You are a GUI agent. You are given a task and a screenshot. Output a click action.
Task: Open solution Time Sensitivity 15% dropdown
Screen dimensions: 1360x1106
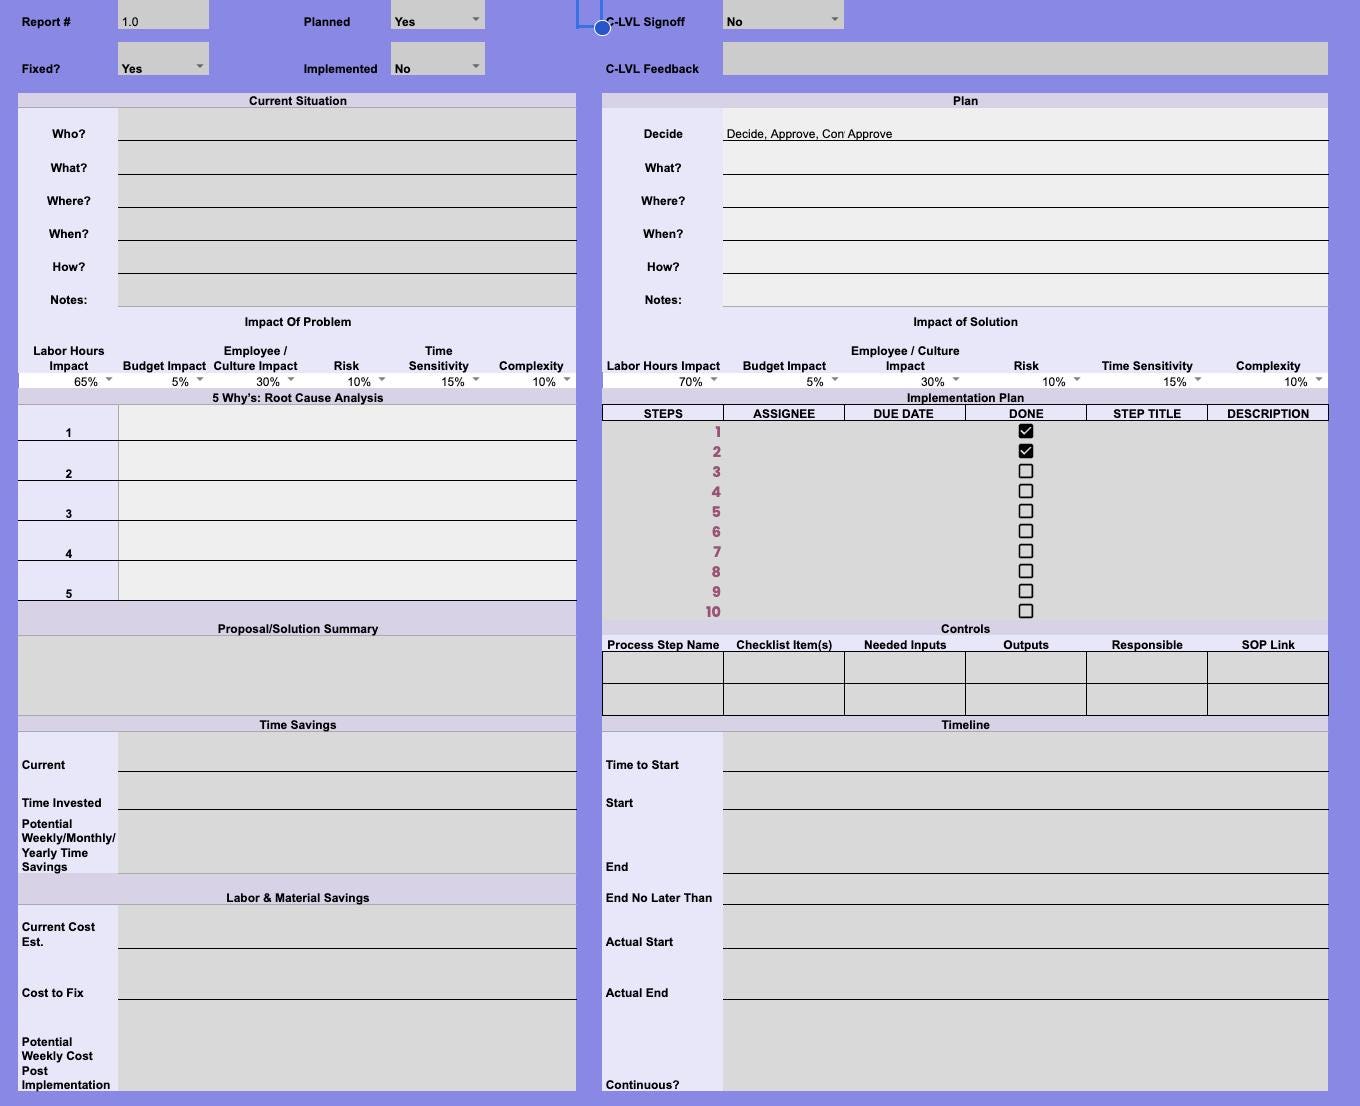click(x=1198, y=380)
